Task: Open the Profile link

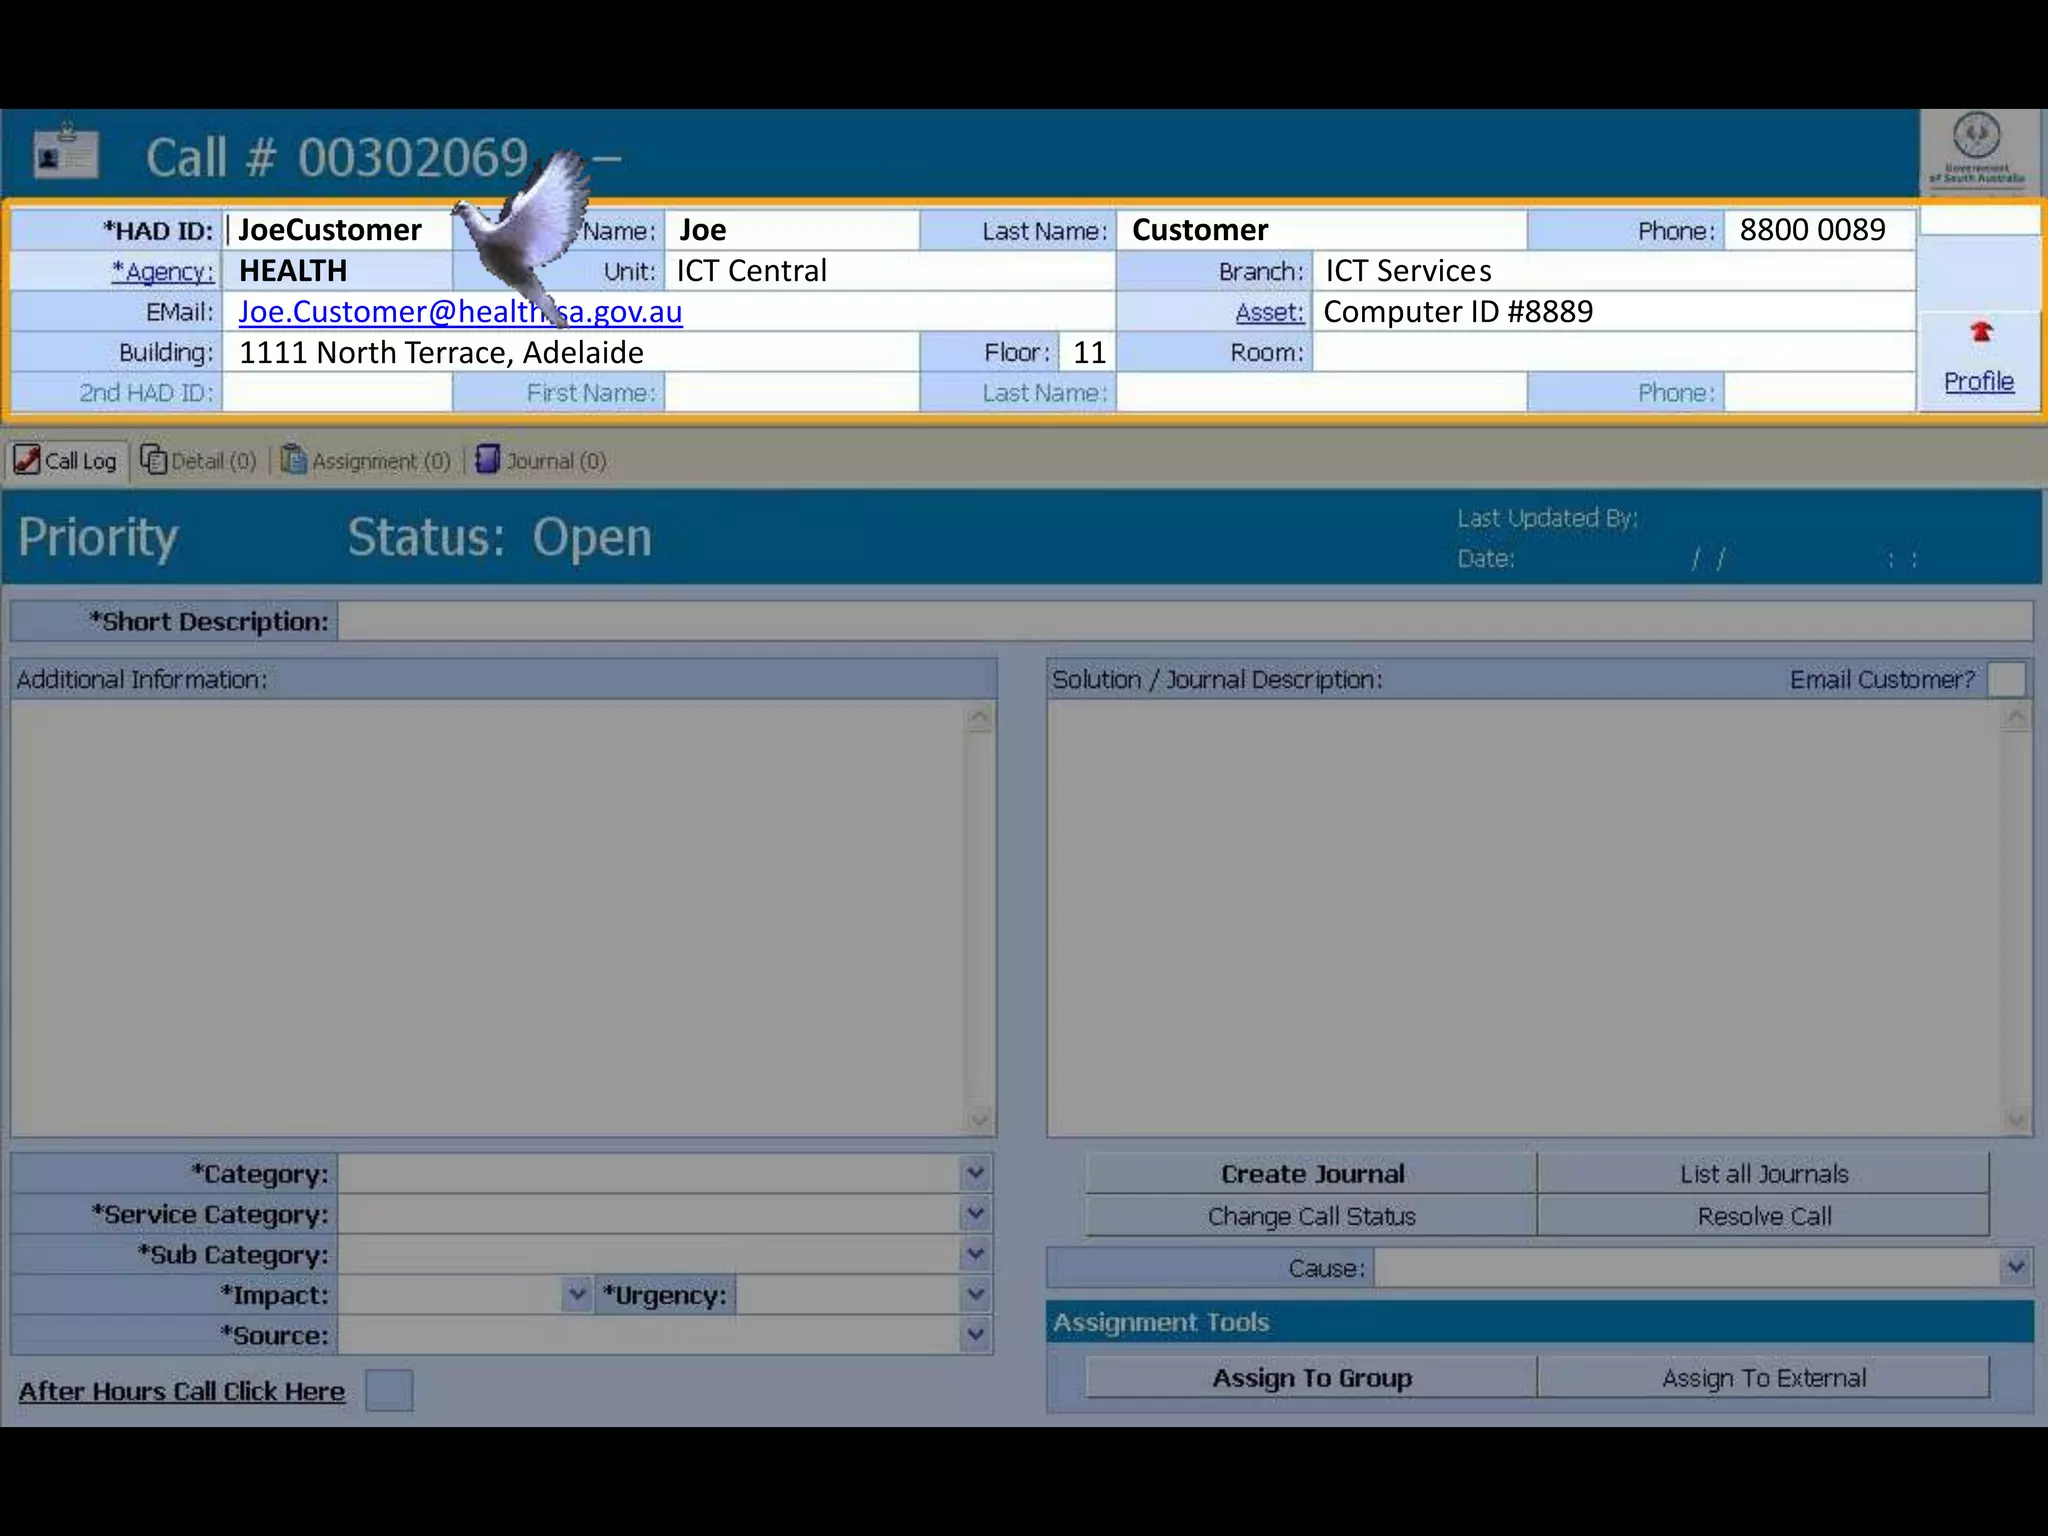Action: coord(1978,381)
